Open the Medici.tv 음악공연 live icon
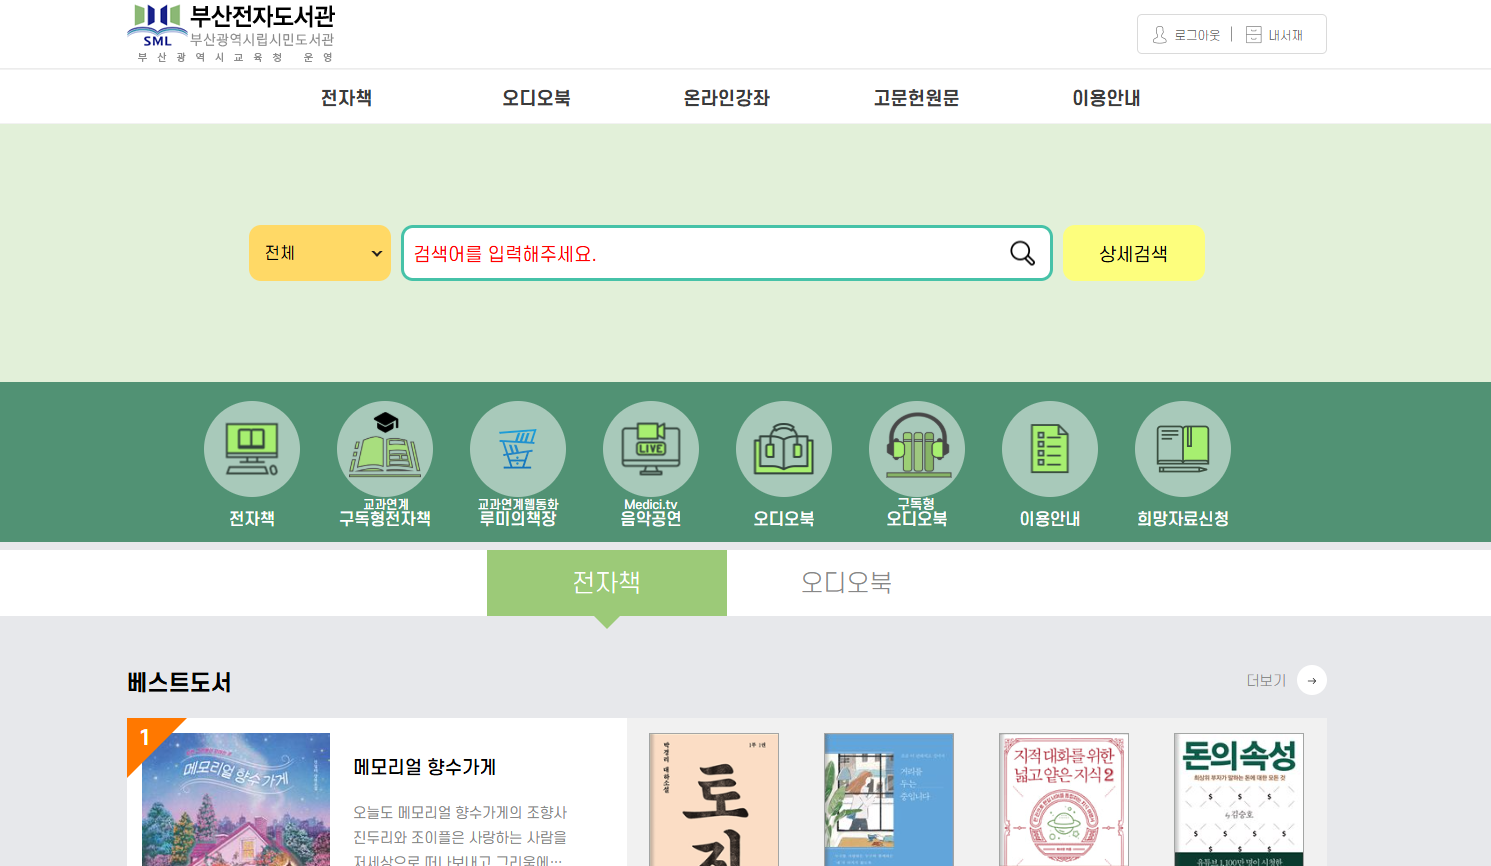1491x866 pixels. [x=651, y=449]
